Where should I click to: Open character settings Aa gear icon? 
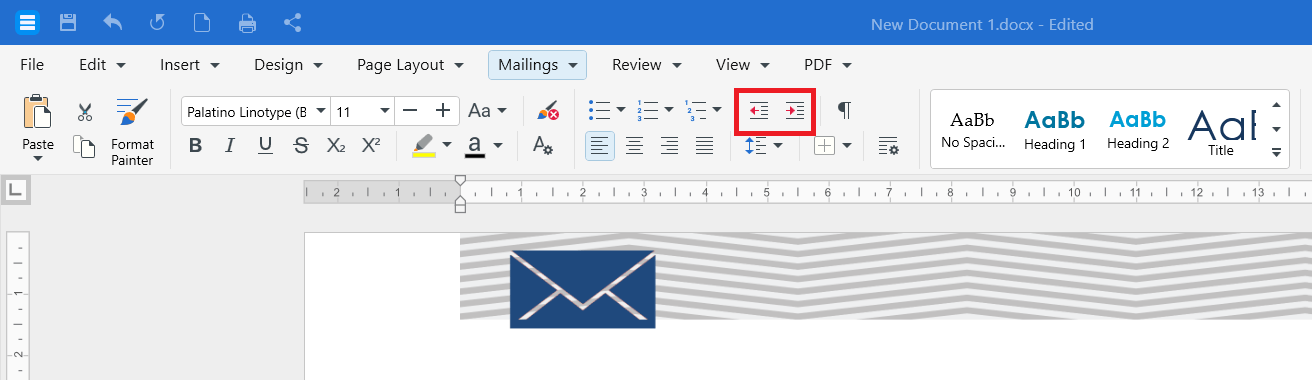click(x=543, y=146)
